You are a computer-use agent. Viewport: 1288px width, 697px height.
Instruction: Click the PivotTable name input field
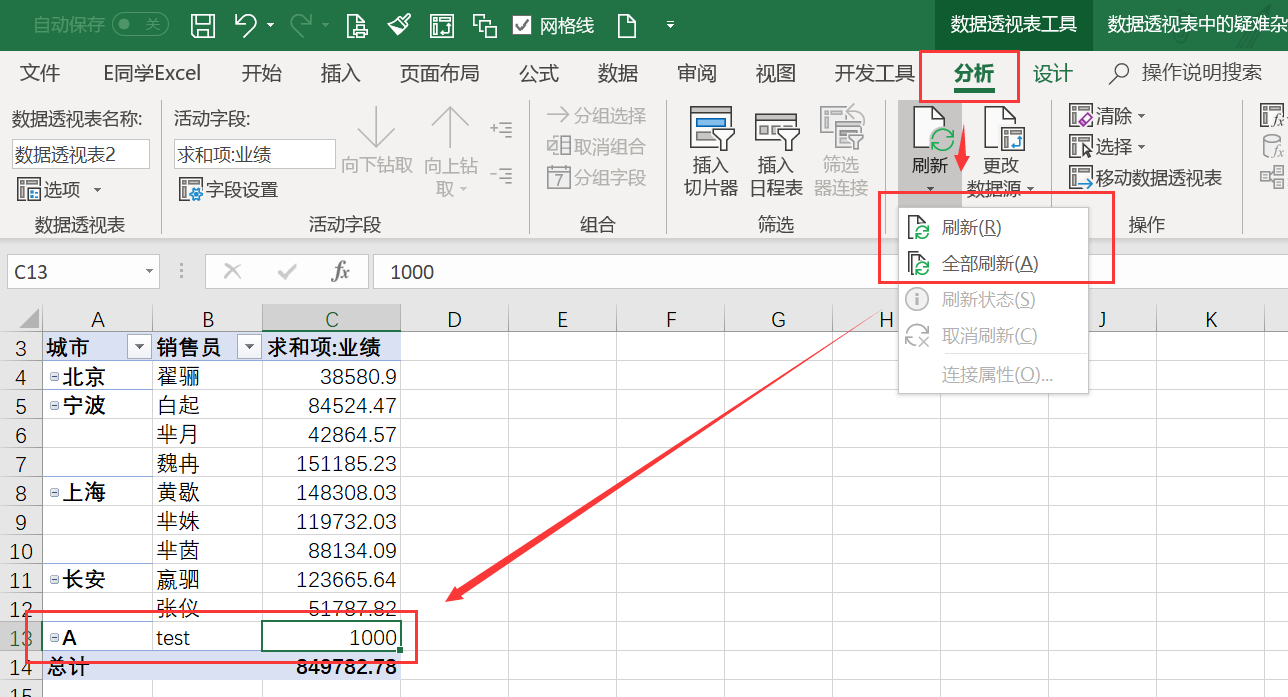click(x=80, y=154)
